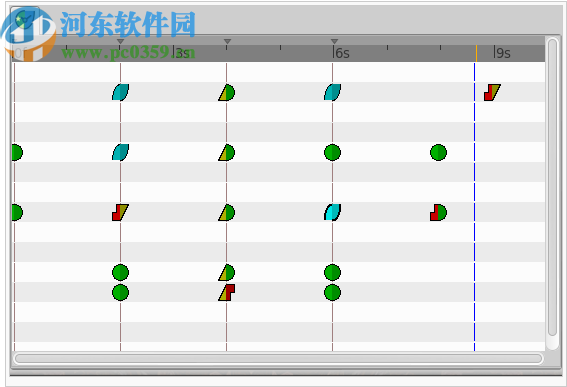Select red-green waypoint at 8s in third row

438,212
